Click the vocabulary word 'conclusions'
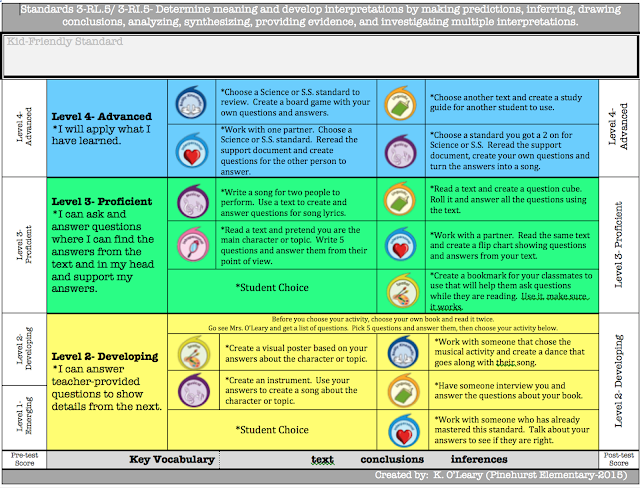This screenshot has height=488, width=640. (392, 459)
